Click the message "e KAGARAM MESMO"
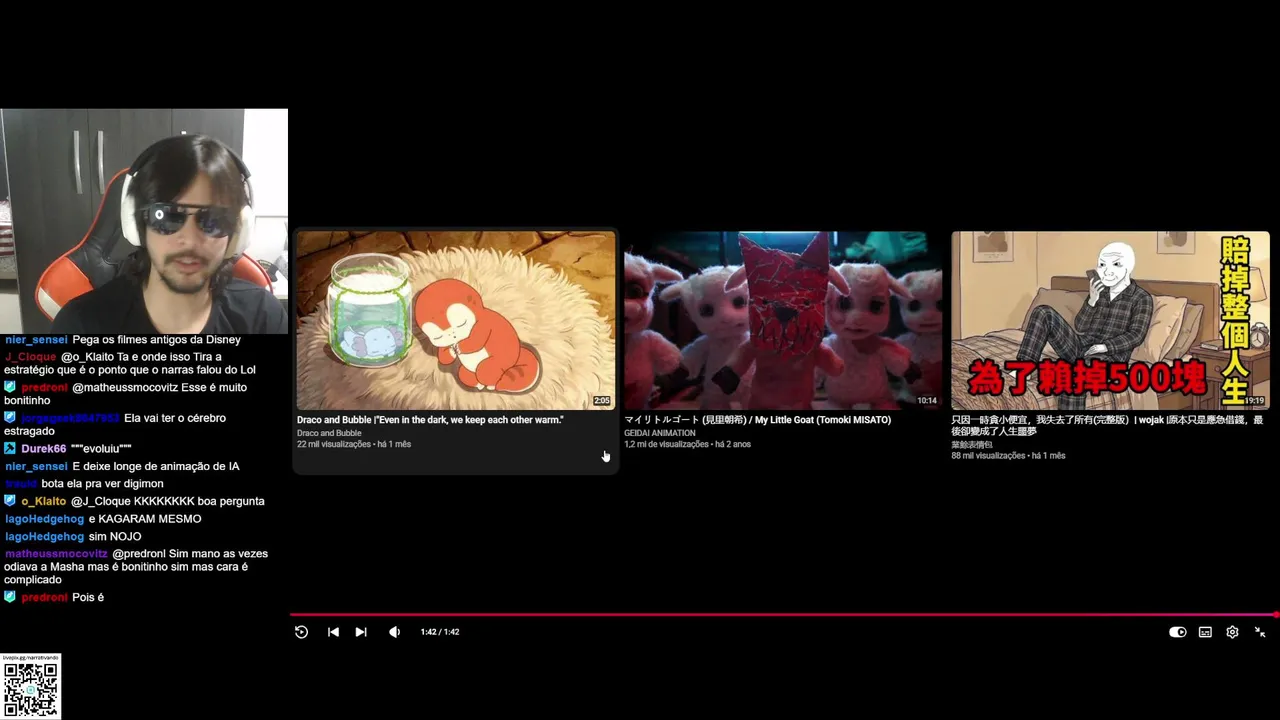This screenshot has width=1280, height=720. [x=145, y=520]
